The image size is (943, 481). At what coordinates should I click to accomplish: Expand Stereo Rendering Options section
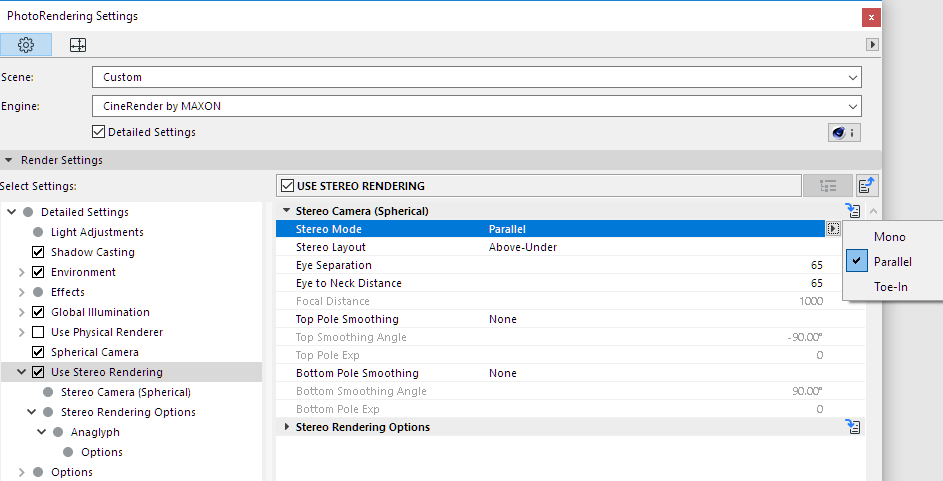pyautogui.click(x=288, y=427)
